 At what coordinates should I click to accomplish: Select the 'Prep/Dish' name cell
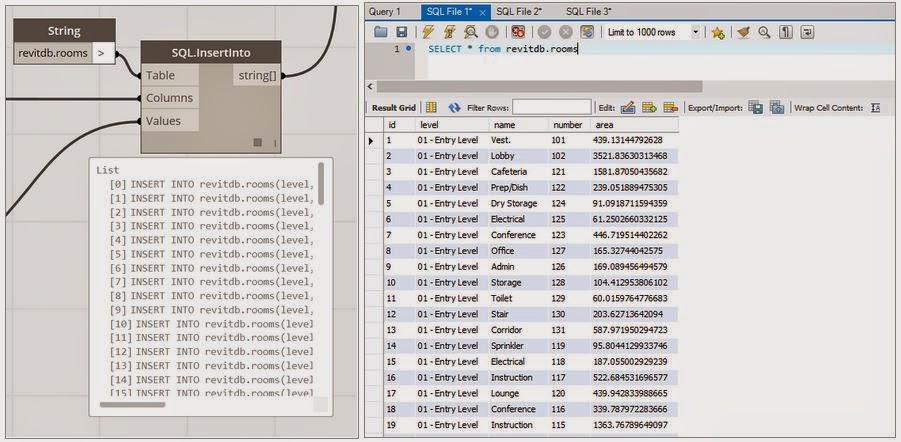click(519, 187)
